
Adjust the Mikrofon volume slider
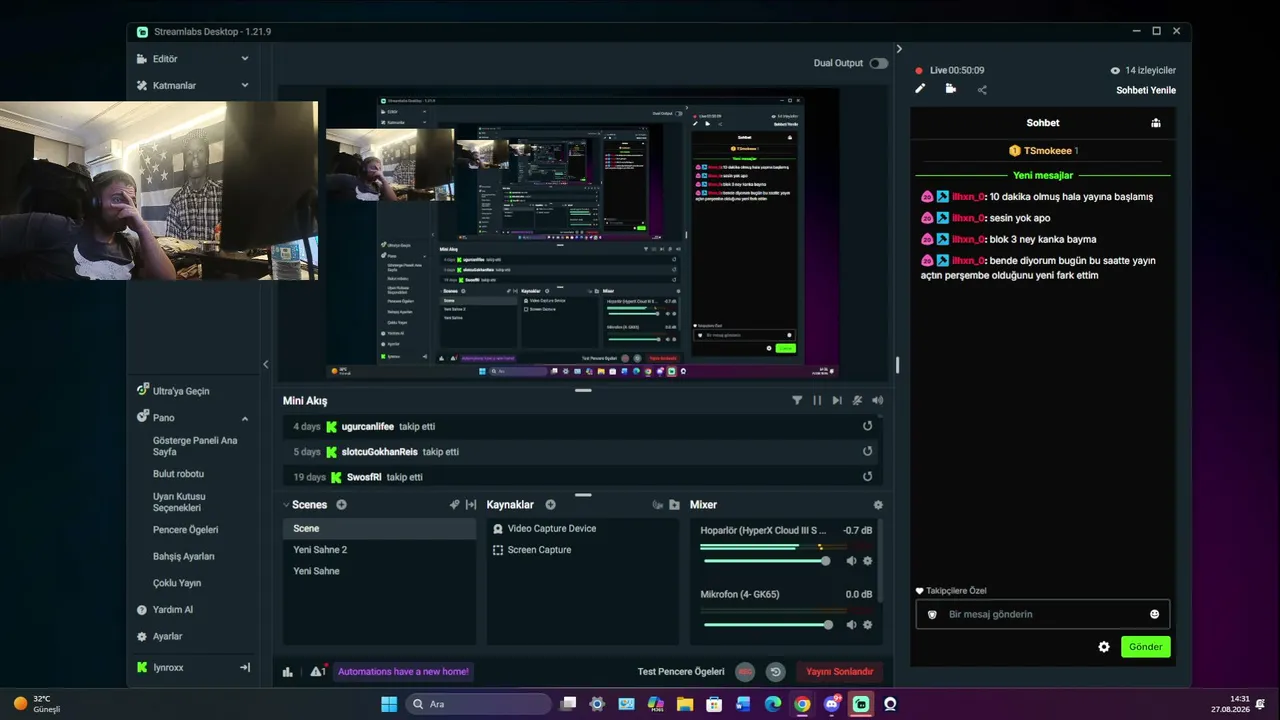coord(768,625)
